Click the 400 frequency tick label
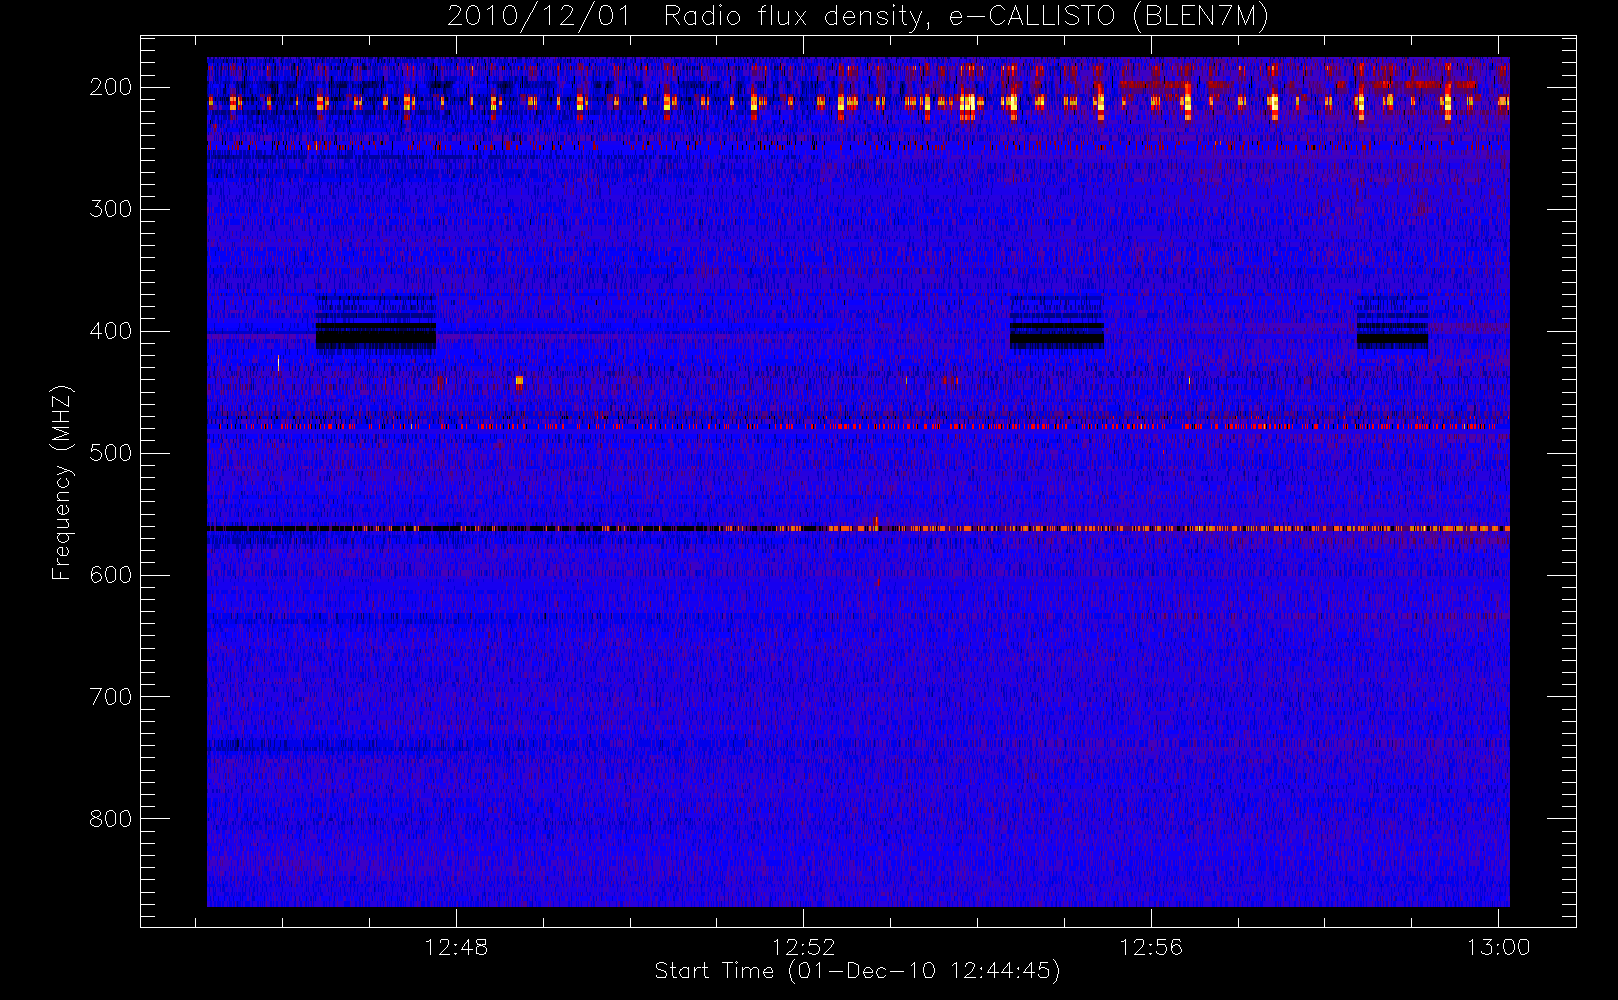The height and width of the screenshot is (1000, 1618). point(111,331)
